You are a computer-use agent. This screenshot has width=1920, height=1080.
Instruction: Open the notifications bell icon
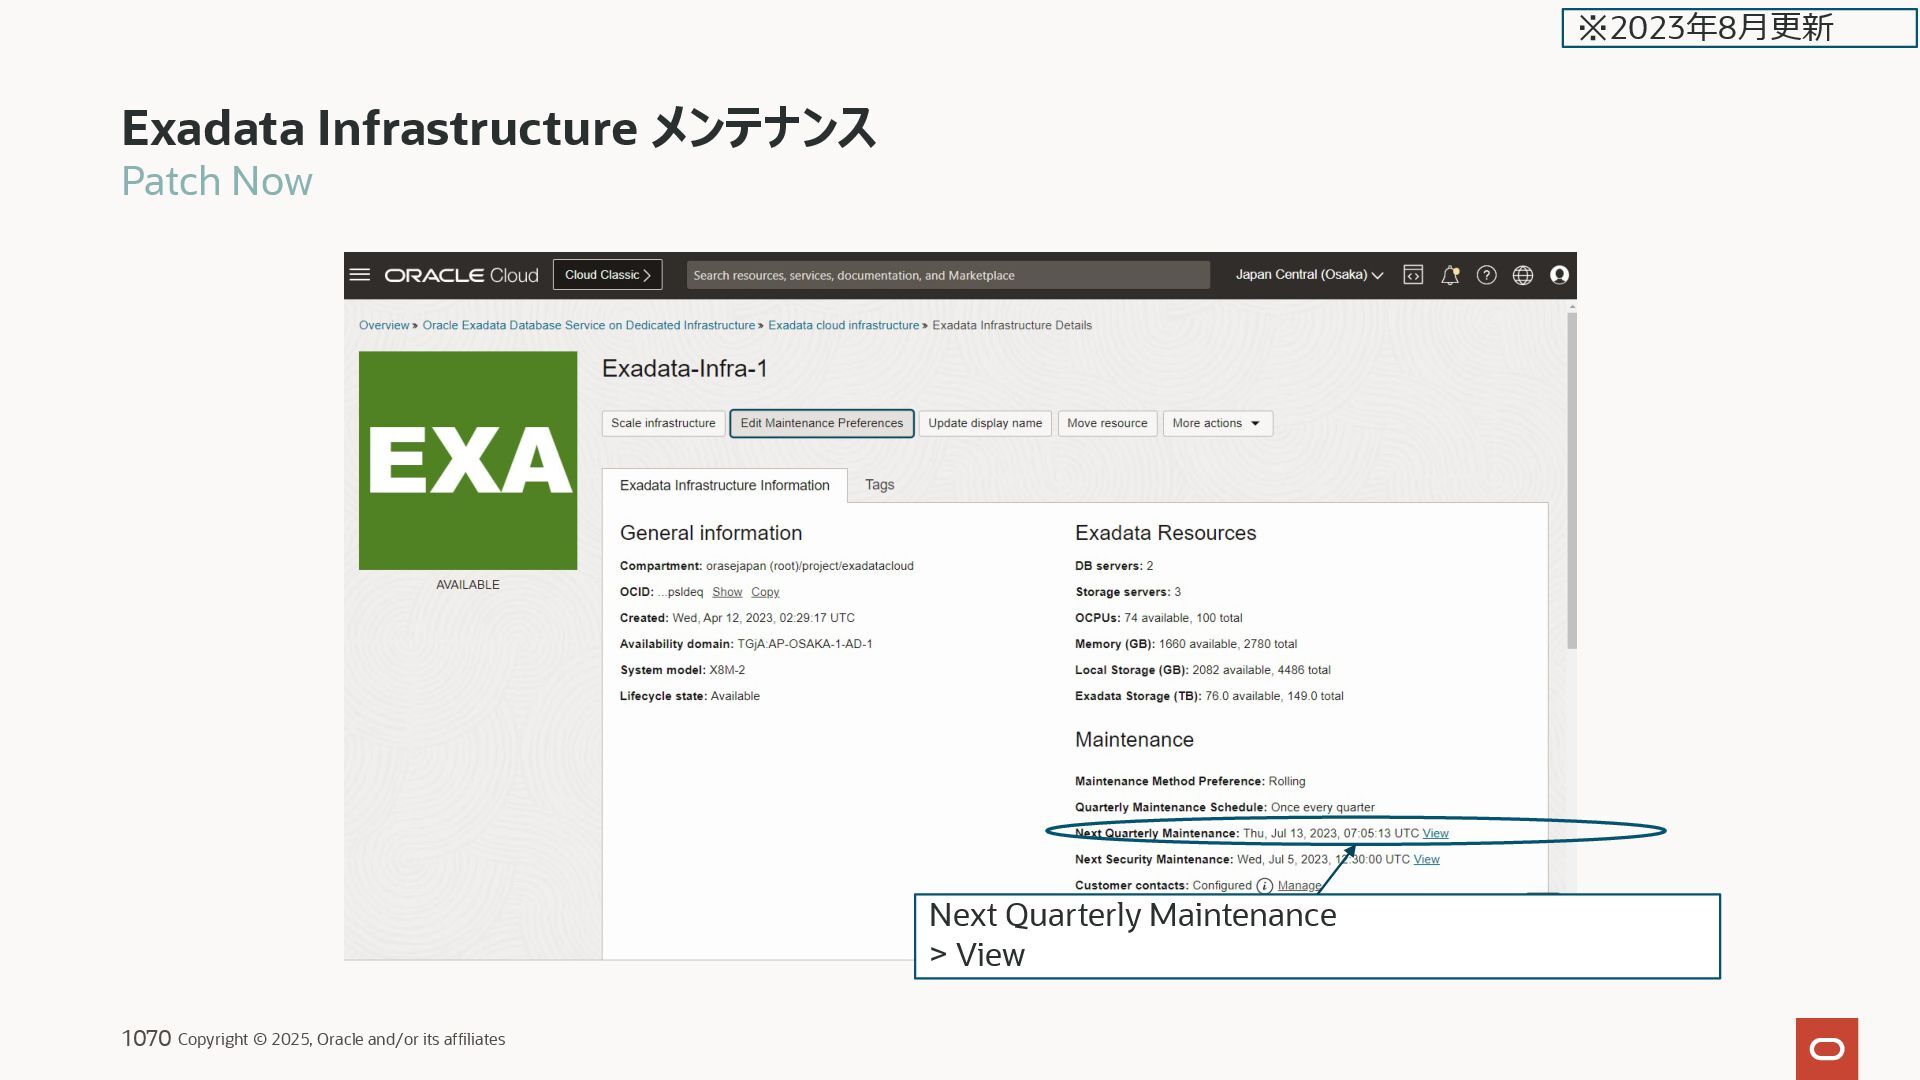point(1449,275)
